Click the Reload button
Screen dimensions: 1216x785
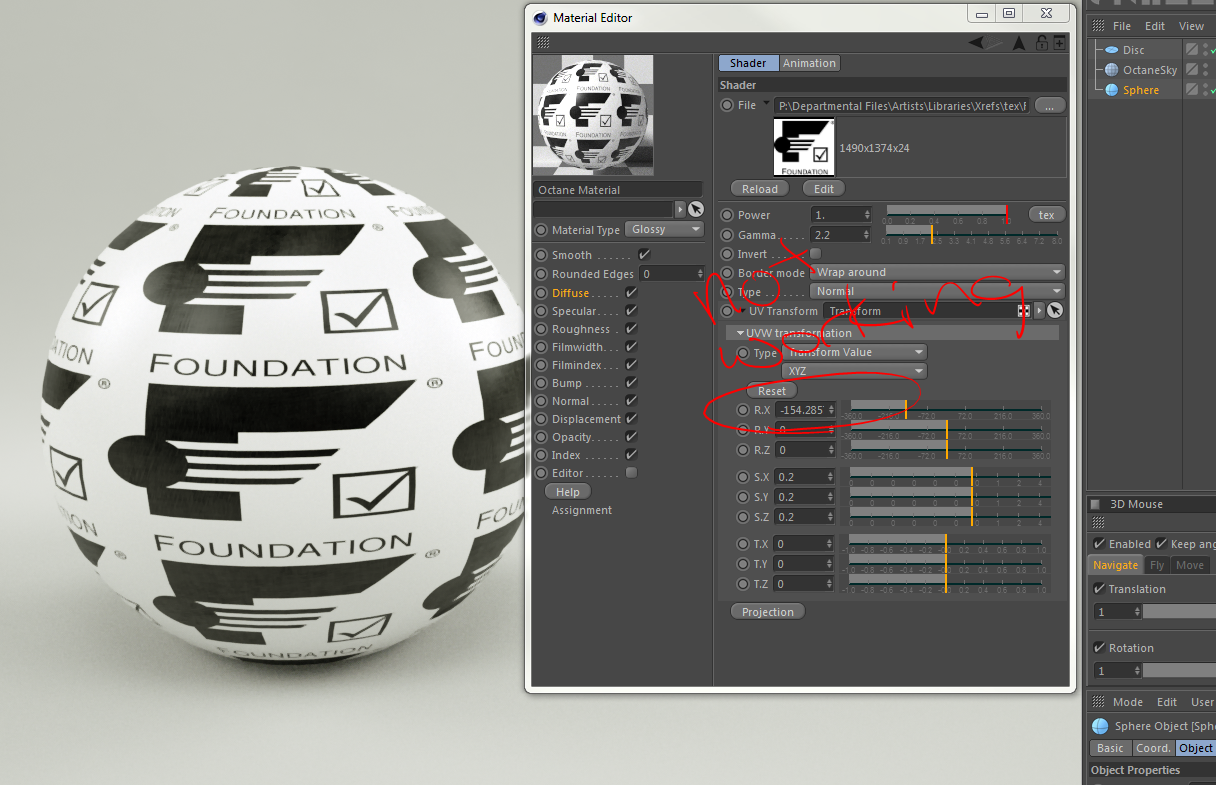coord(760,188)
